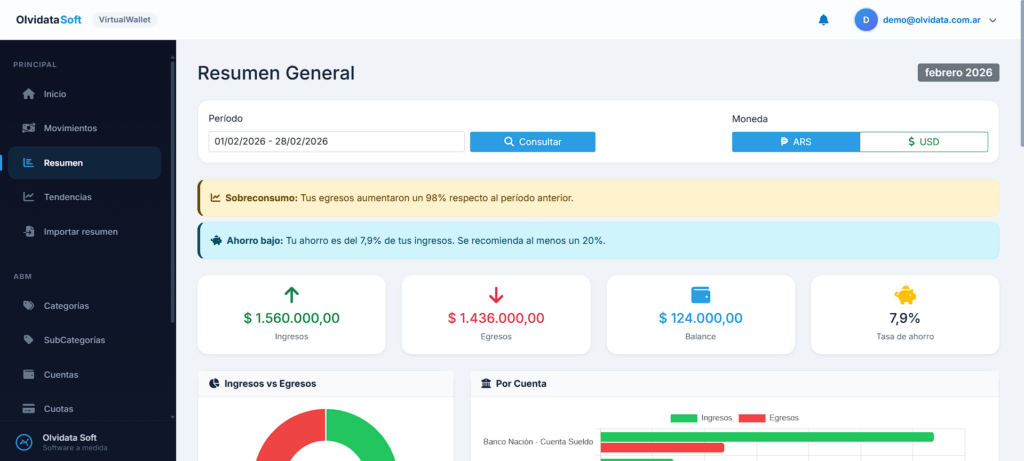Viewport: 1024px width, 461px height.
Task: Click the OlvidataSoft logo link
Action: [48, 20]
